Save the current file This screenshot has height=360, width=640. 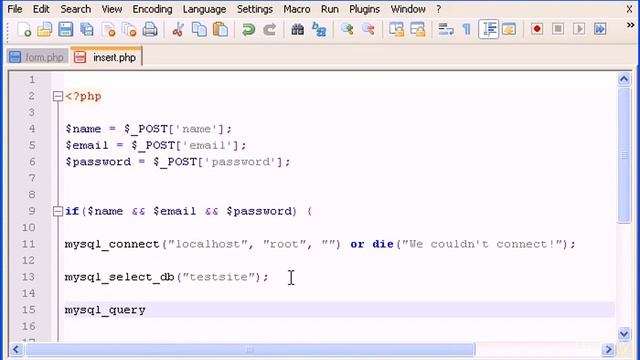point(66,29)
